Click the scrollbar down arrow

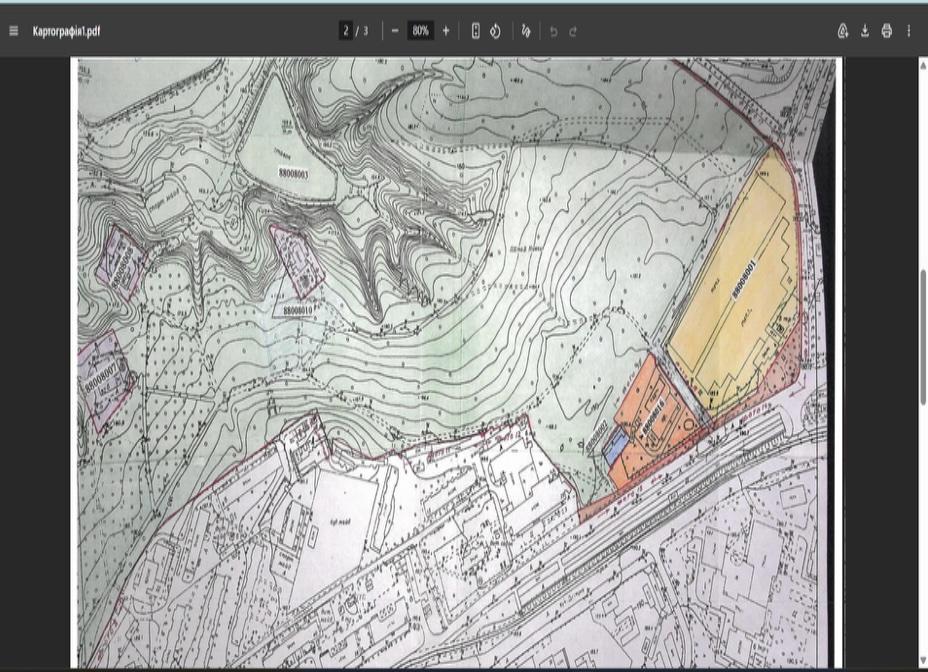(923, 661)
